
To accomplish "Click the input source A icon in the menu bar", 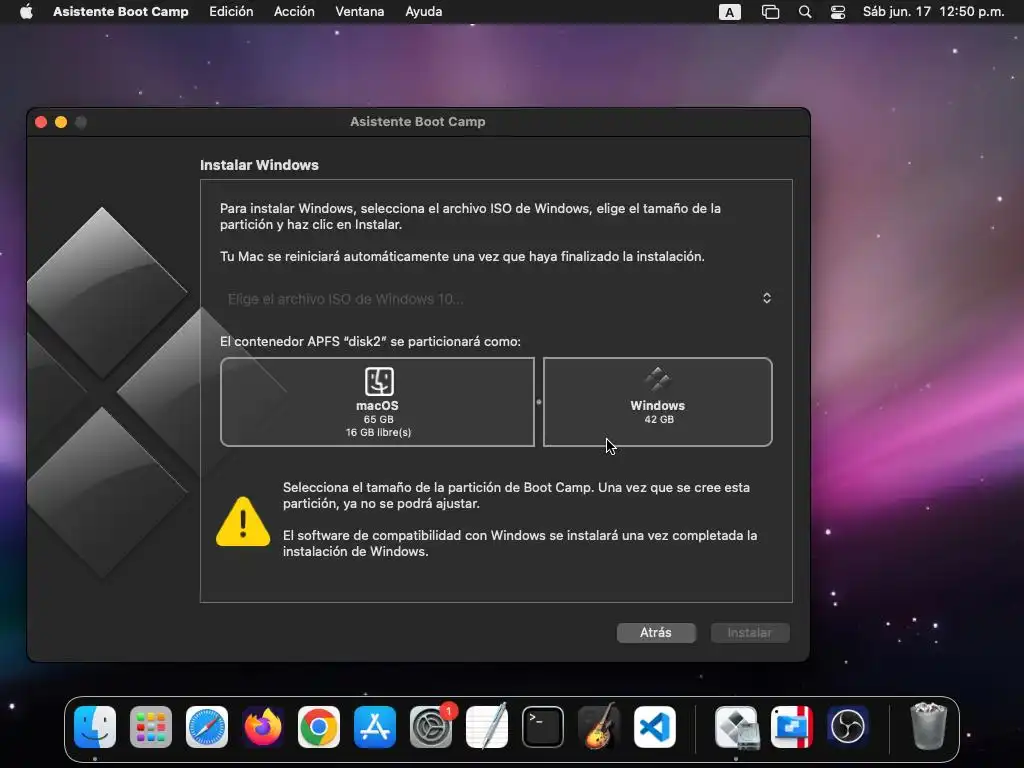I will click(729, 12).
